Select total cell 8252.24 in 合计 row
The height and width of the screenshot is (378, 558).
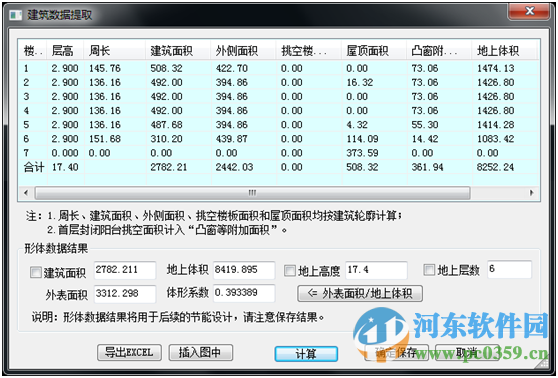pos(495,167)
